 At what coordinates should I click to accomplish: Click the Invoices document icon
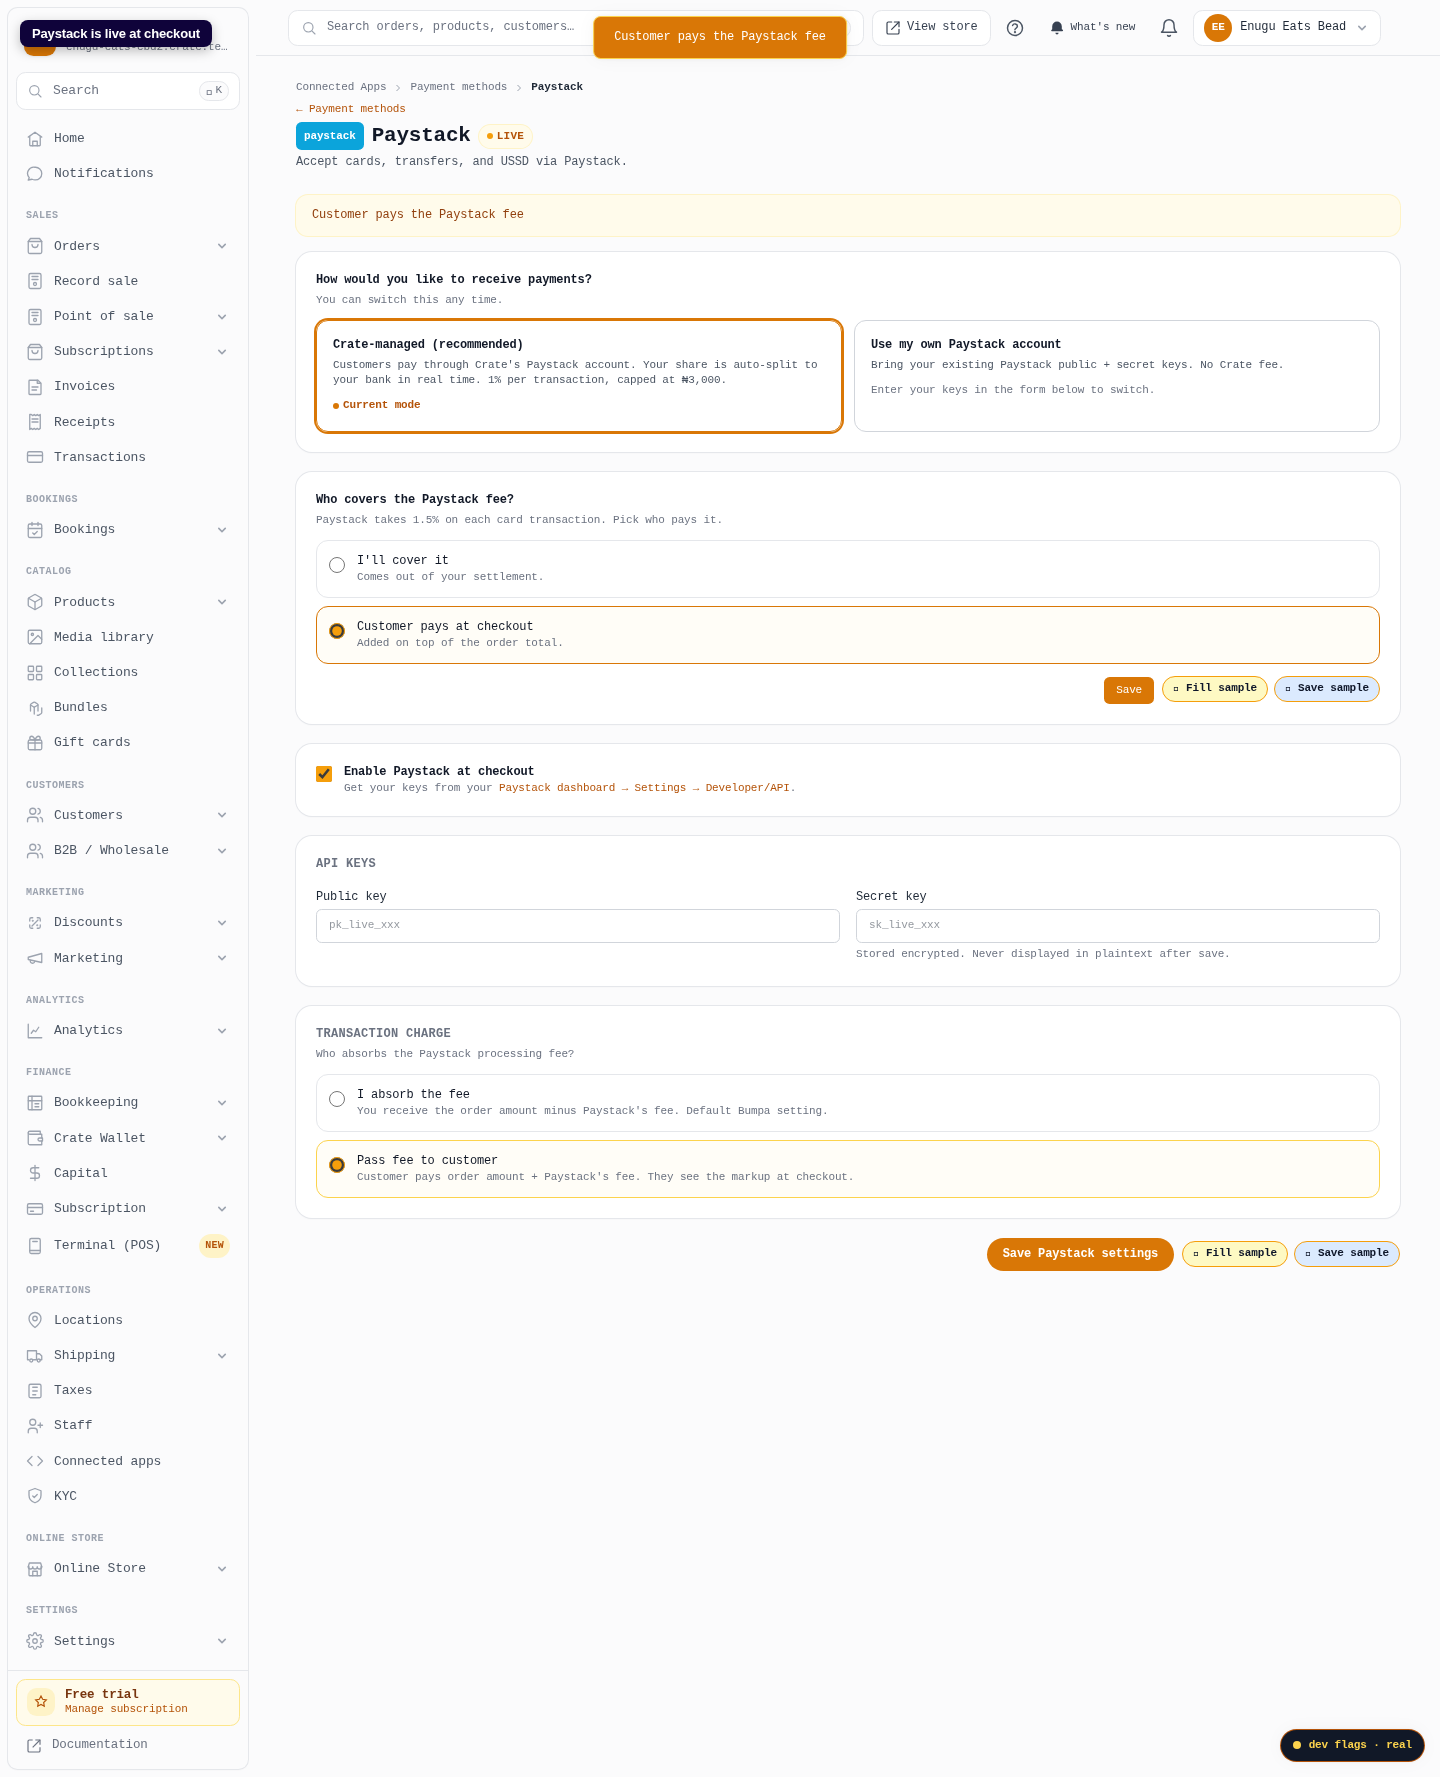click(x=35, y=387)
